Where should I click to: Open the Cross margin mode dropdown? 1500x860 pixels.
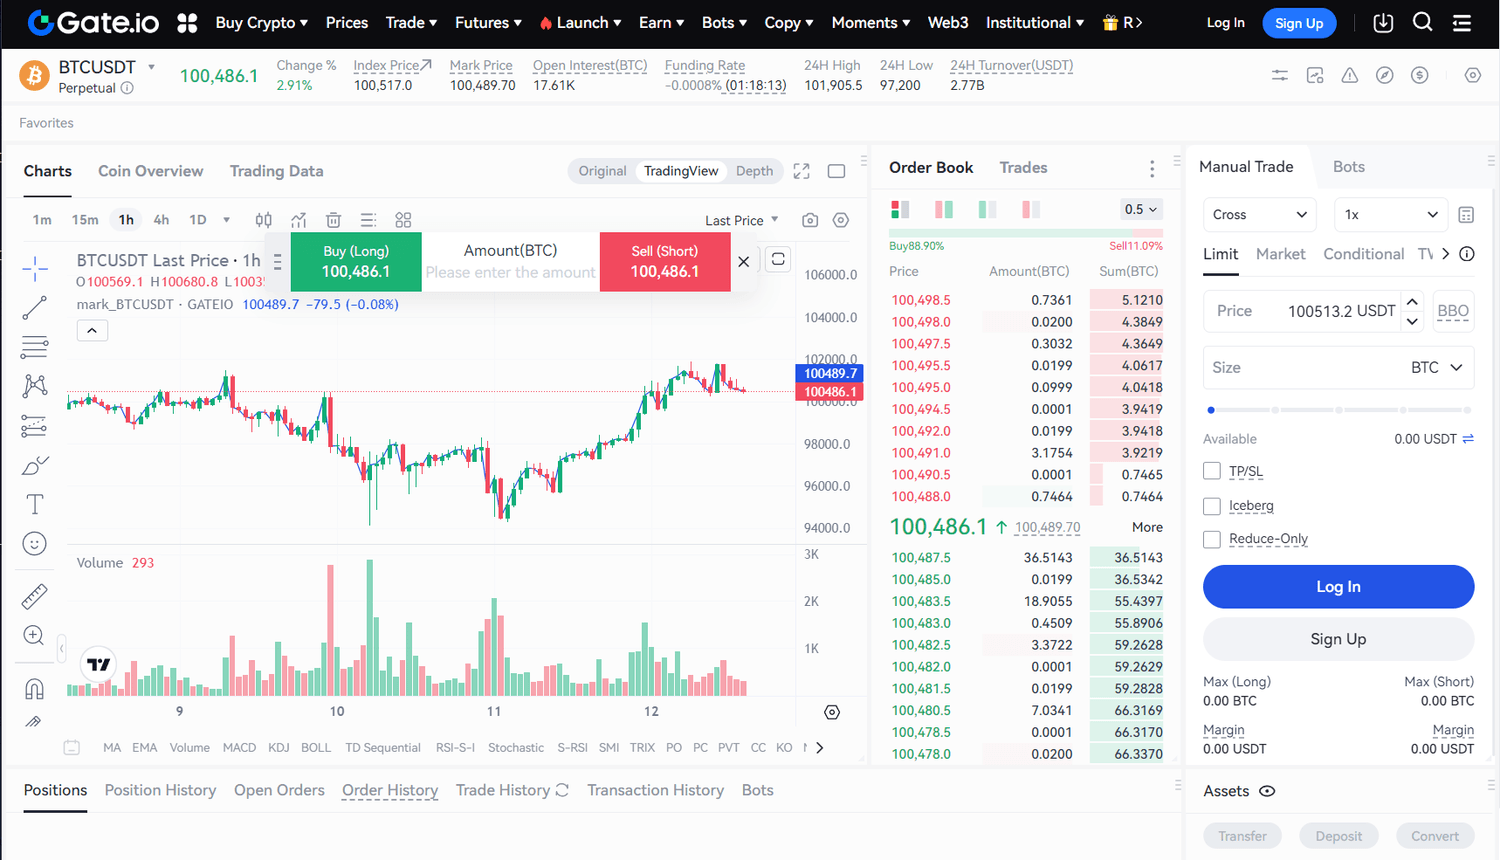[x=1260, y=215]
